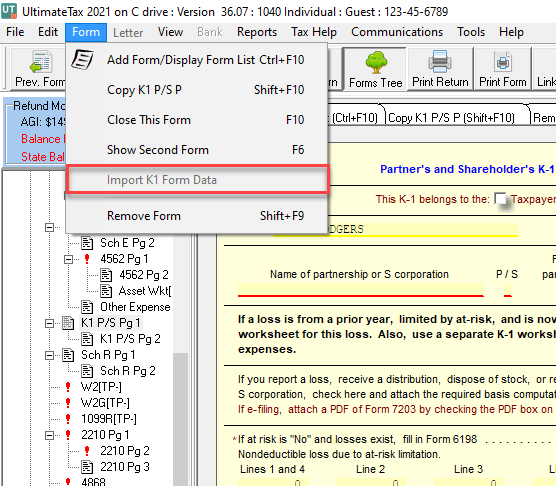Screen dimensions: 556x486
Task: Choose Add Form/Display Form List entry
Action: point(197,60)
